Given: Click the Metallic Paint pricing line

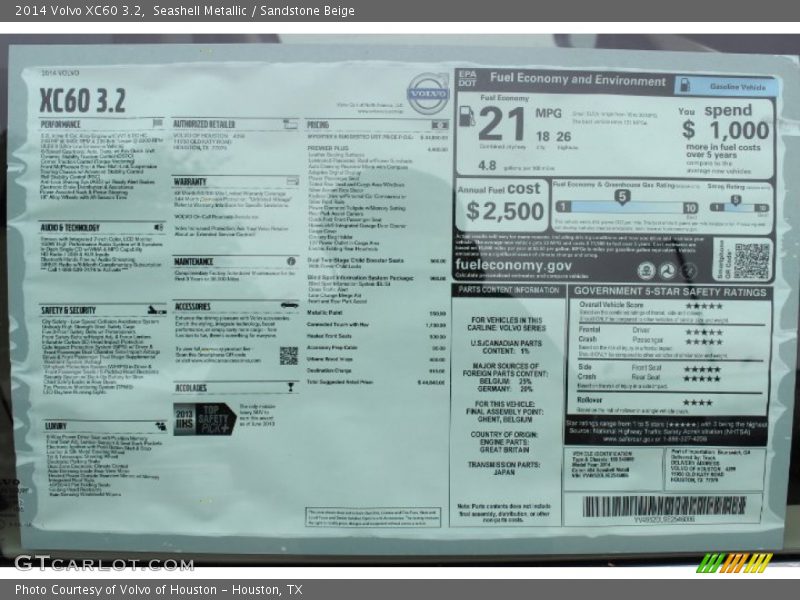Looking at the screenshot, I should point(377,313).
